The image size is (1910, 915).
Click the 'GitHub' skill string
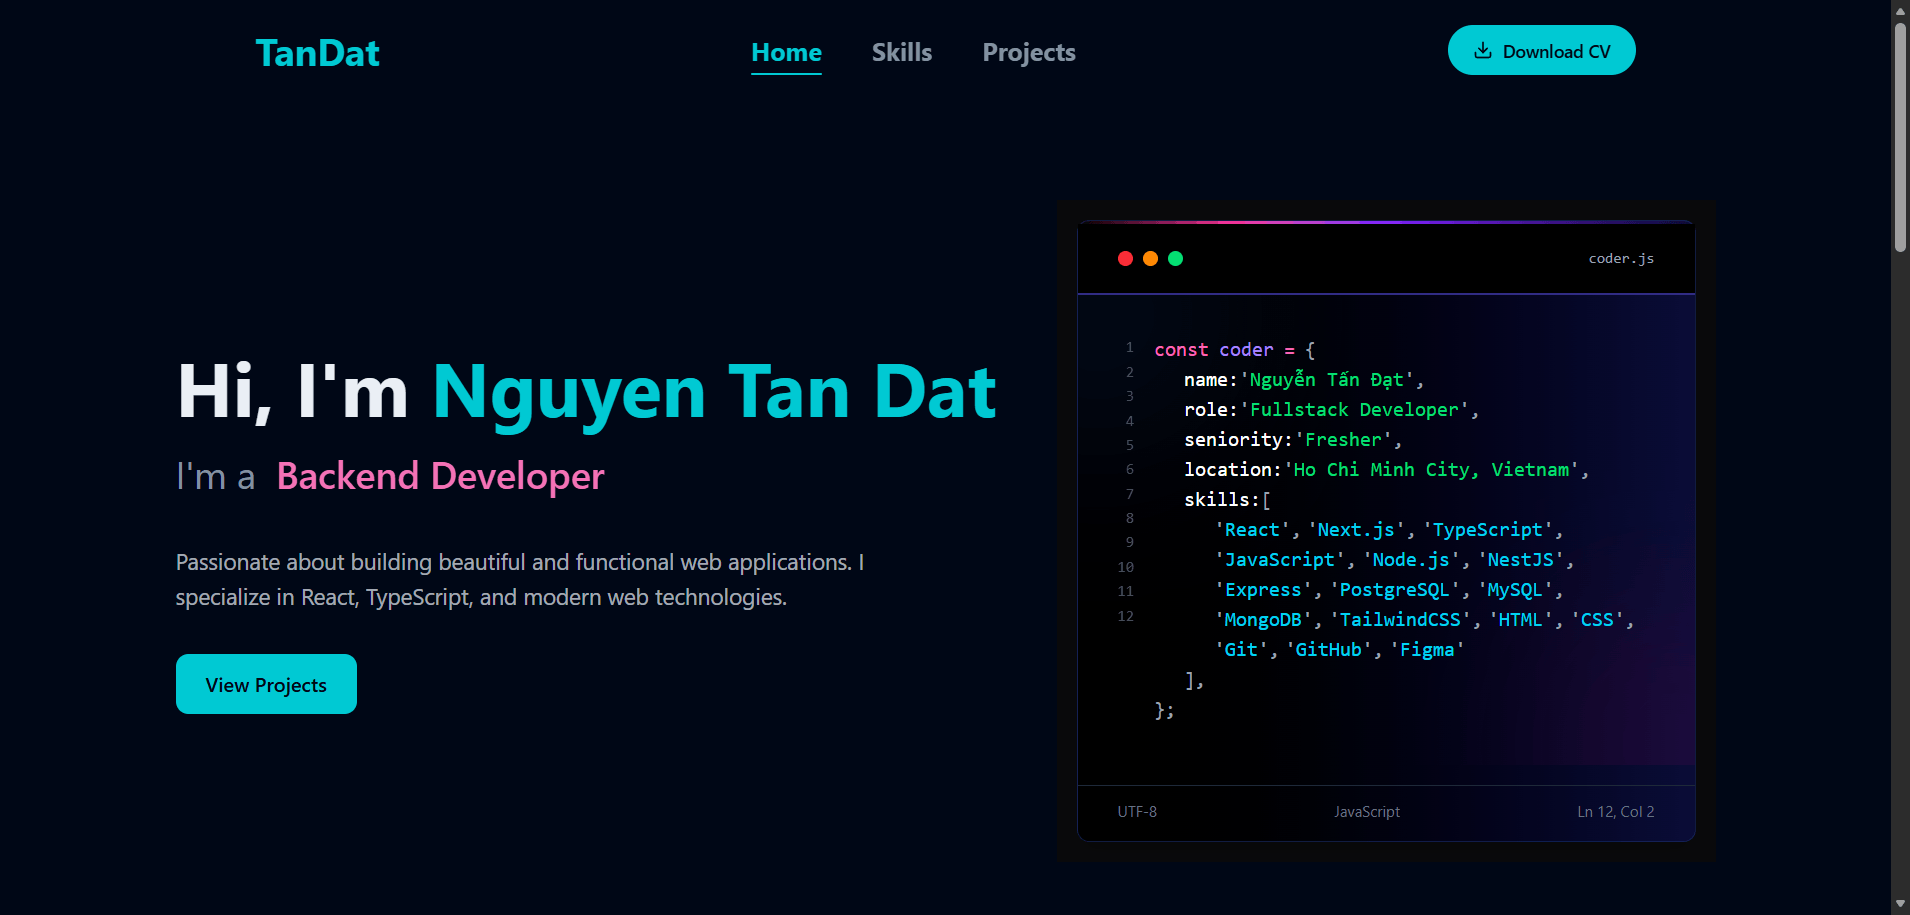(1328, 650)
